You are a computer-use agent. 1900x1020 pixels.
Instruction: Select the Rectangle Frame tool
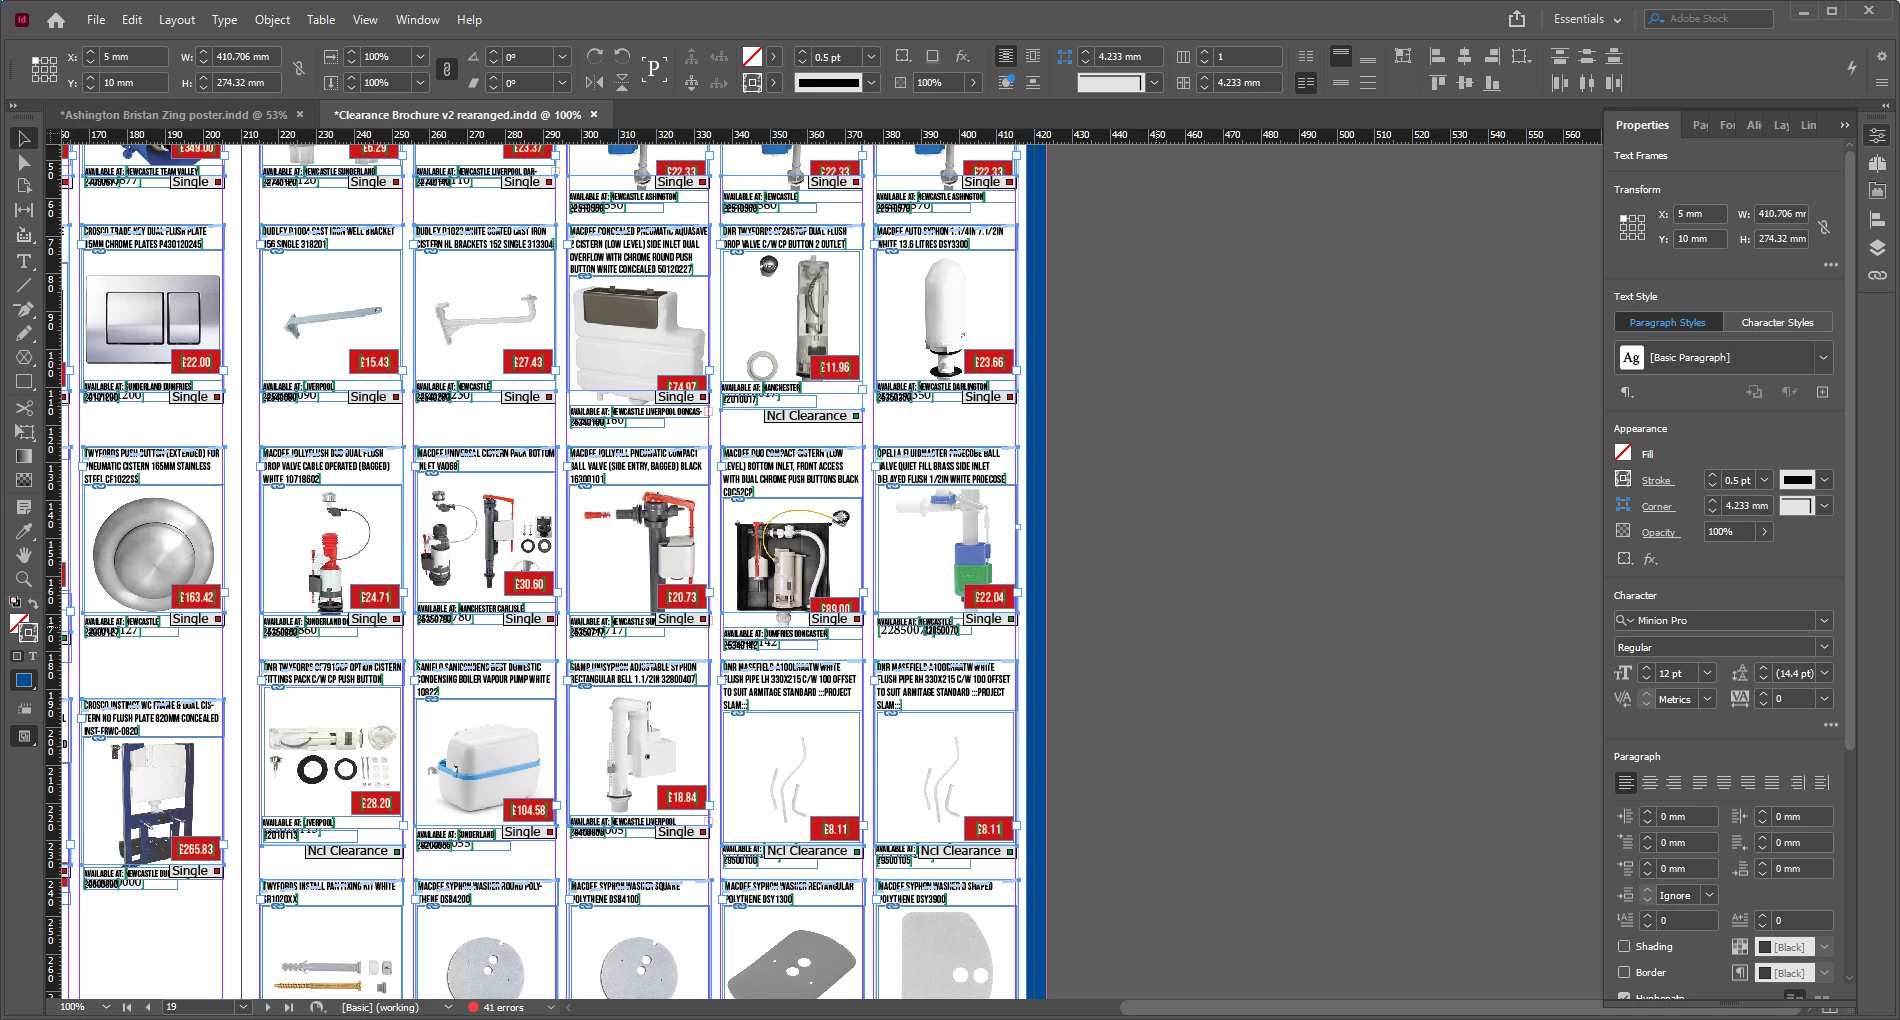(24, 357)
